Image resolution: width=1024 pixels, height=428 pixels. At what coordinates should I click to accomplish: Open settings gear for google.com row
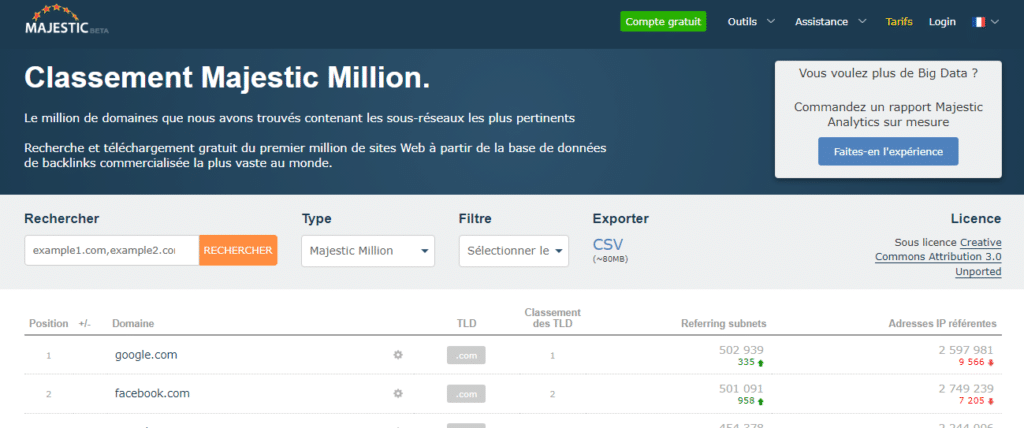click(x=398, y=355)
